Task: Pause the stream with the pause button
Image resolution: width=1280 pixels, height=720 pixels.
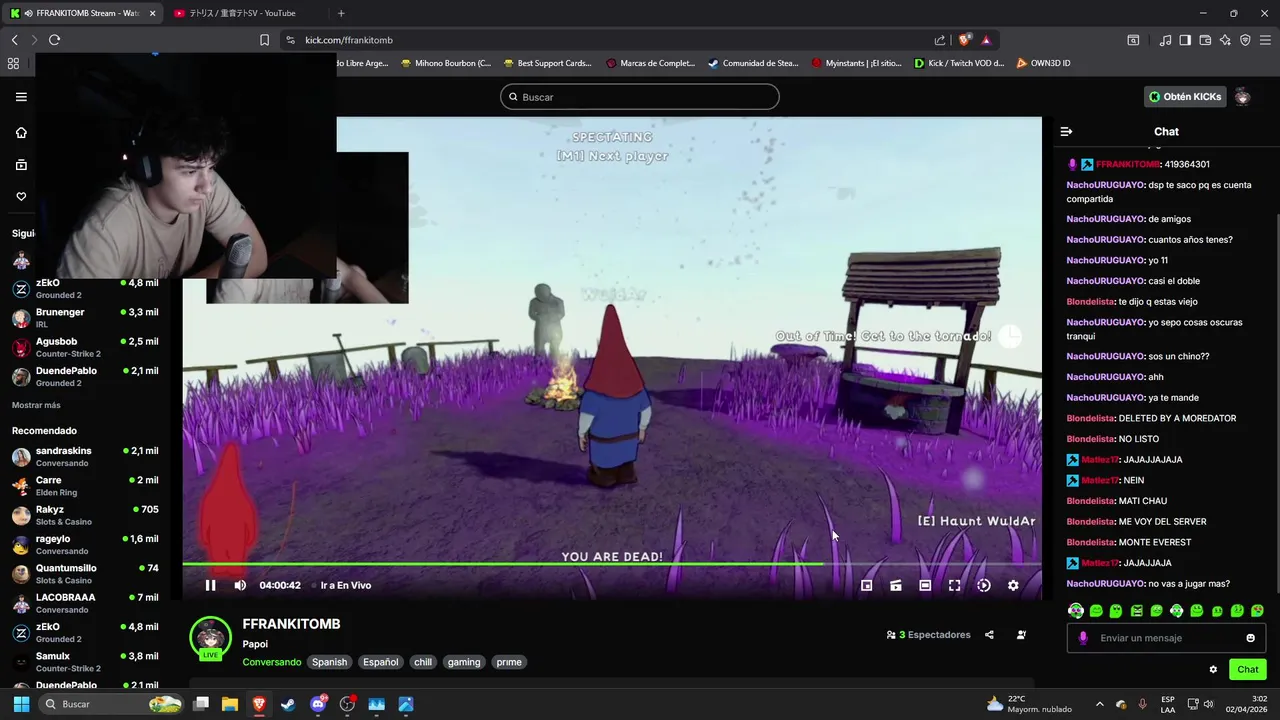Action: point(210,585)
